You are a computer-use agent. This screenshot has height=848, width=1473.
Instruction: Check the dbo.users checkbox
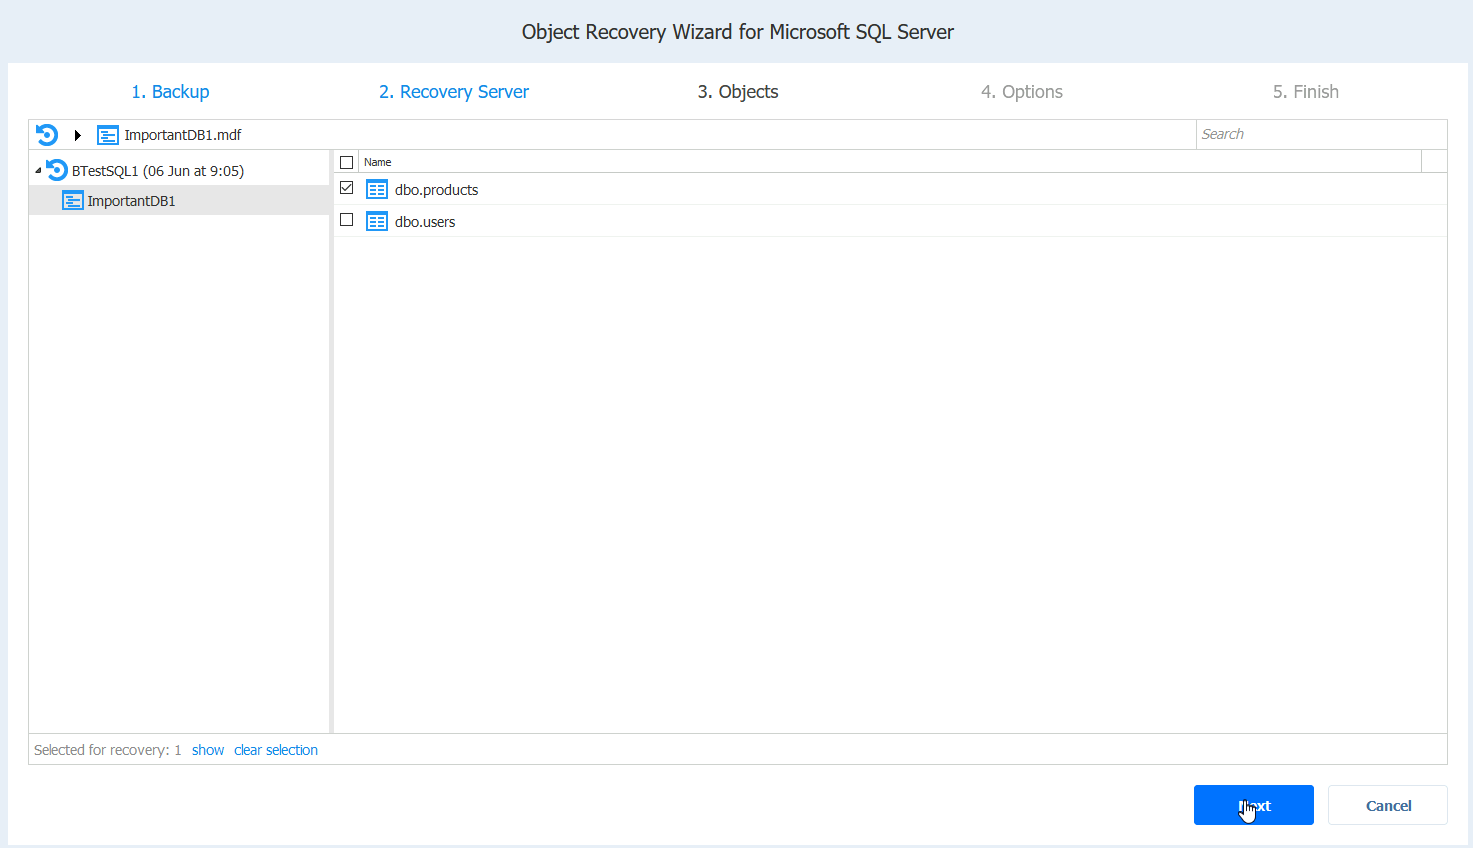point(347,220)
